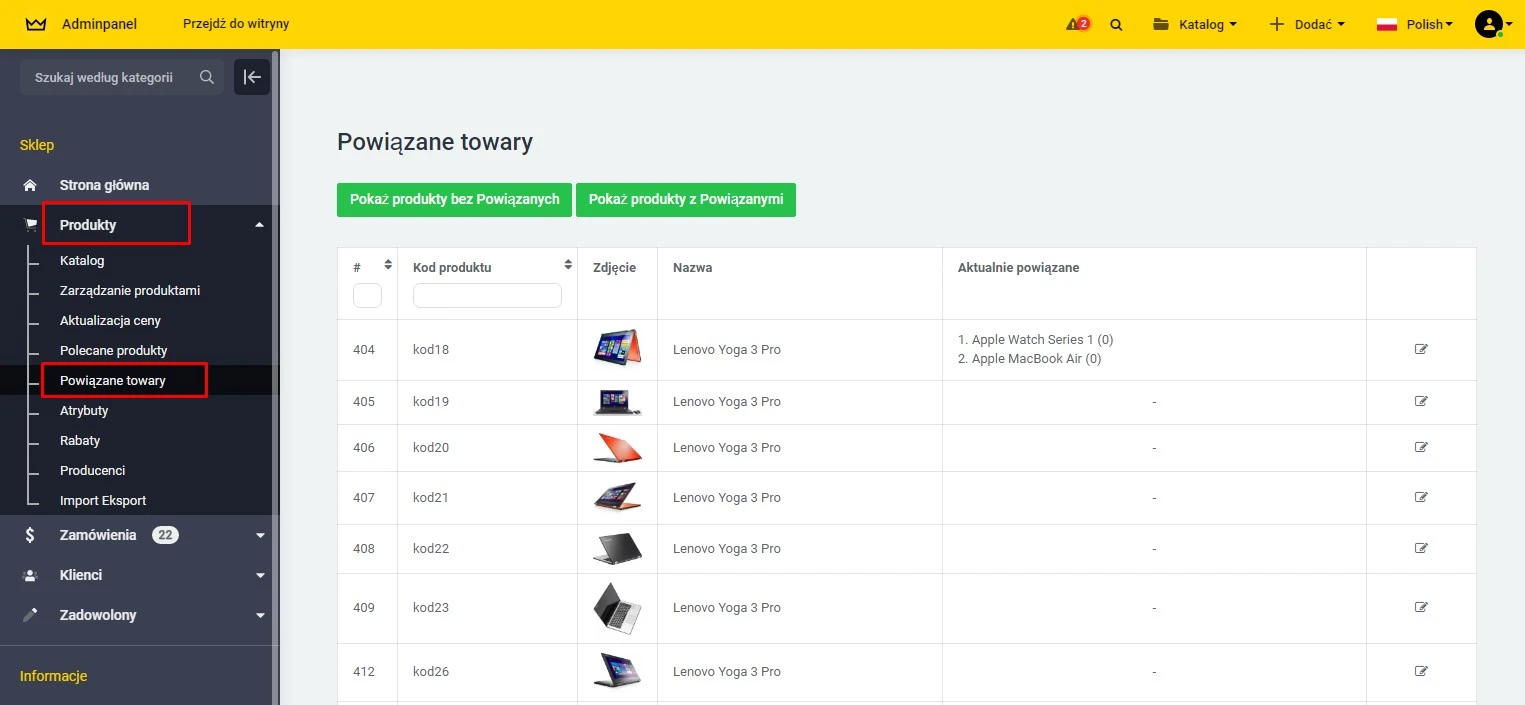Sort rows using the # column sorter
Viewport: 1525px width, 705px height.
click(388, 264)
